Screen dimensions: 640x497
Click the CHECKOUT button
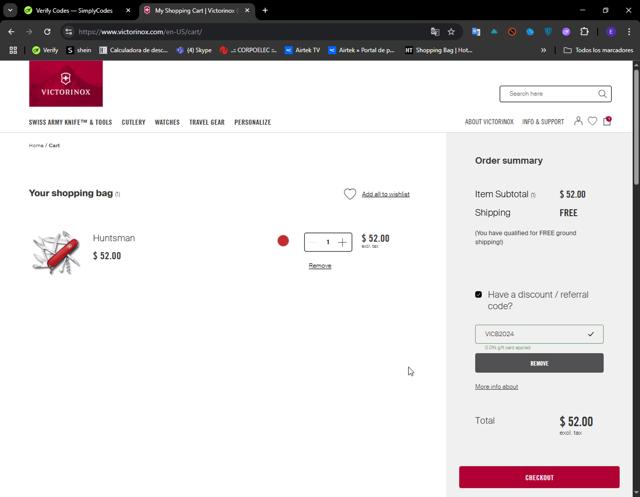(539, 477)
